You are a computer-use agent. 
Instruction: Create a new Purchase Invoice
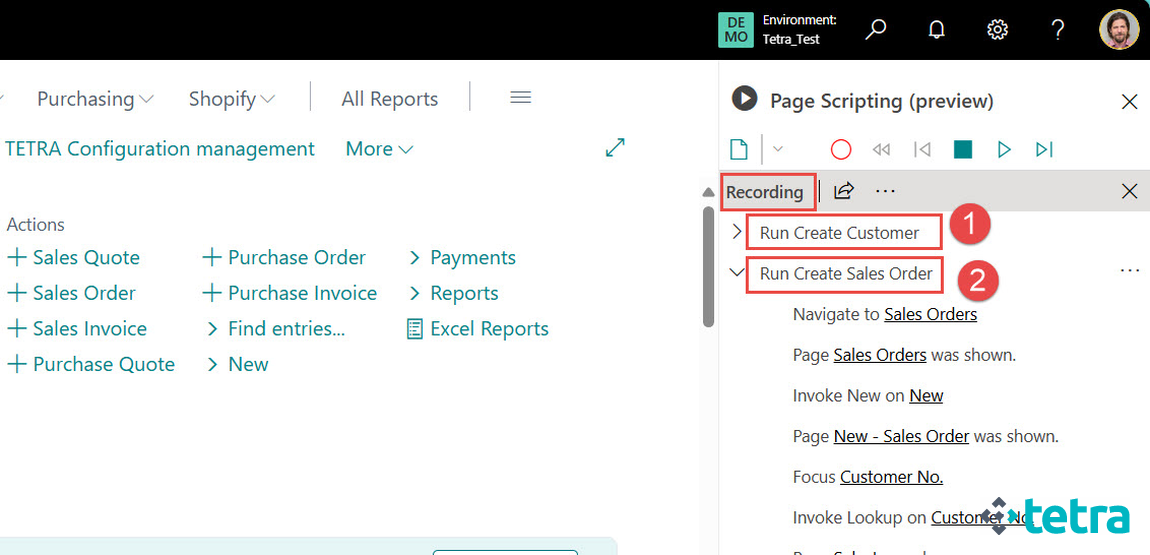[289, 293]
